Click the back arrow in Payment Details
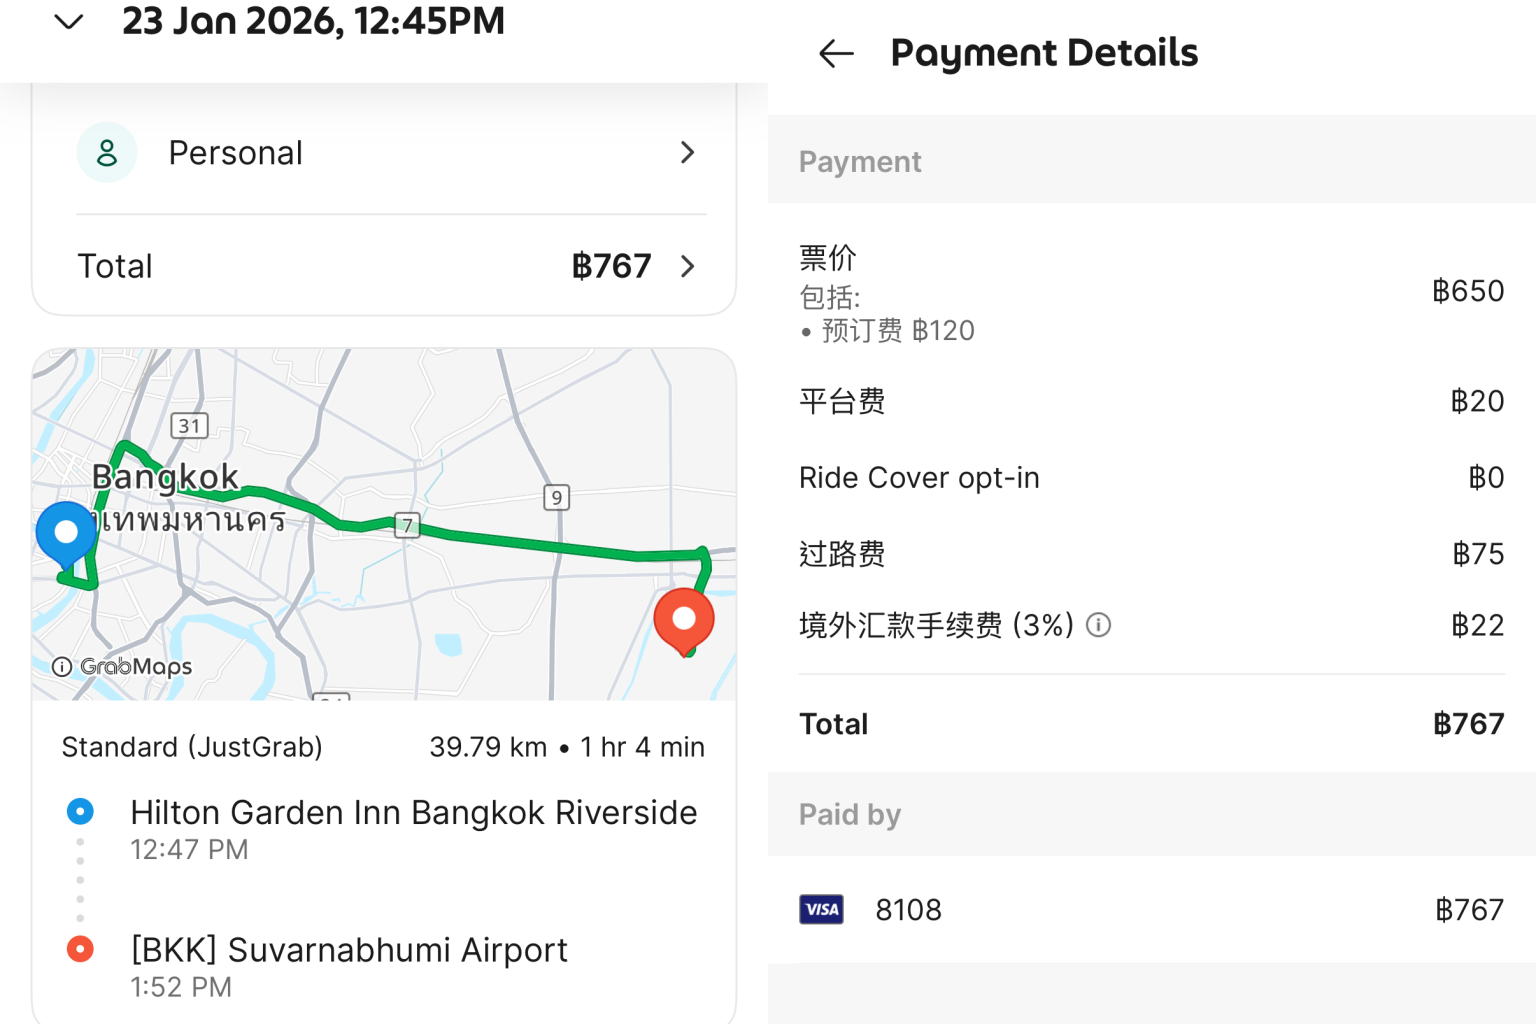Screen dimensions: 1536x1024 coord(836,53)
